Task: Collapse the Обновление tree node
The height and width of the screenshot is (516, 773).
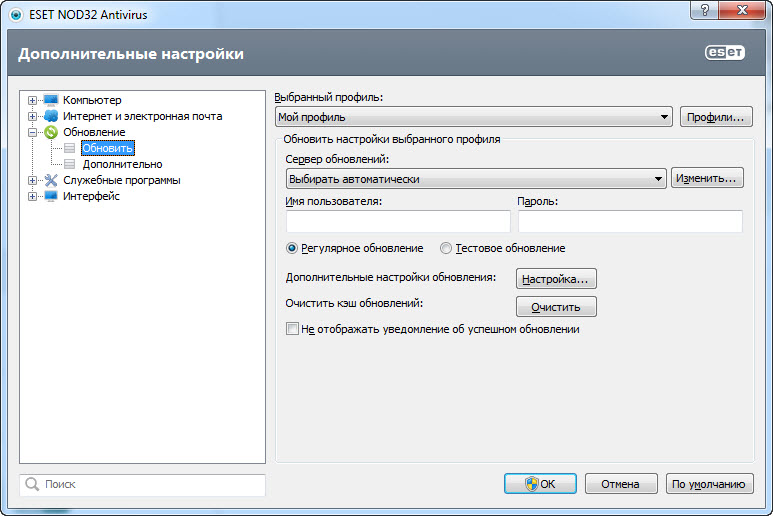Action: [32, 133]
